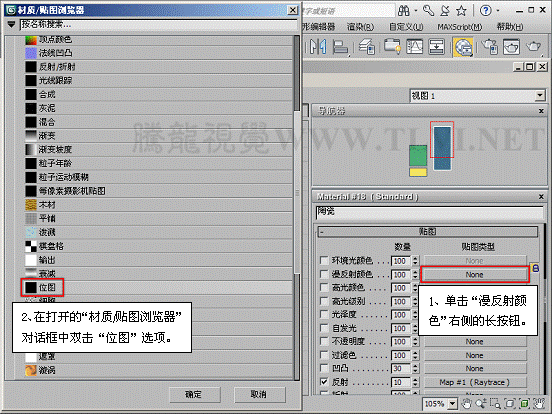Viewport: 552px width, 414px height.
Task: Select the Align tool icon
Action: (x=340, y=47)
